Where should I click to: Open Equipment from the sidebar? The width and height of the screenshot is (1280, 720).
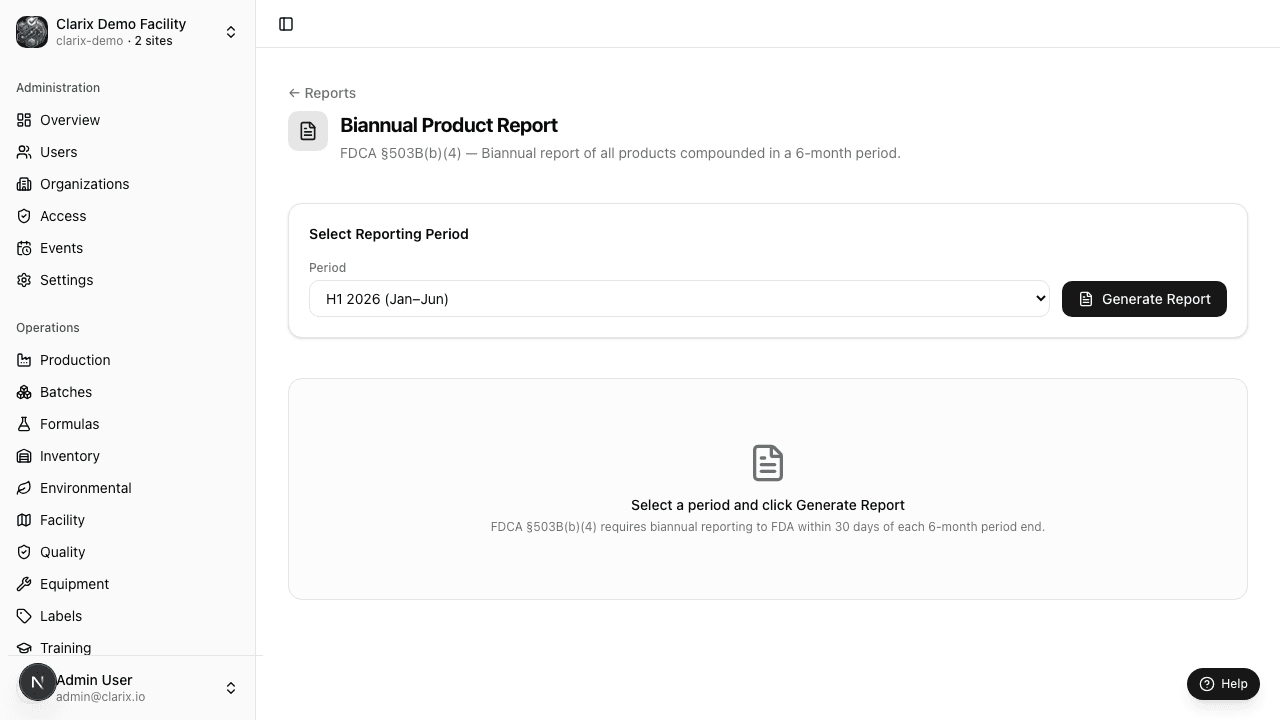point(128,584)
